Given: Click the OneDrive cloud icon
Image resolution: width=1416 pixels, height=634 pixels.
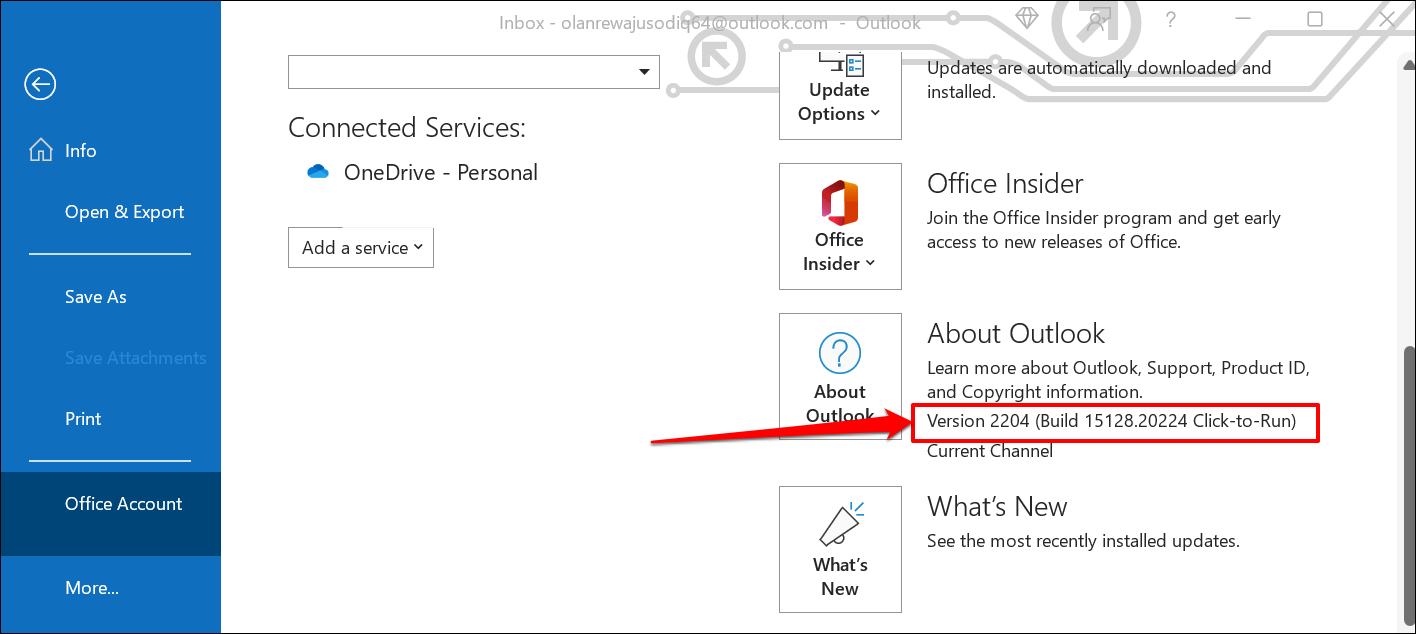Looking at the screenshot, I should (x=318, y=172).
